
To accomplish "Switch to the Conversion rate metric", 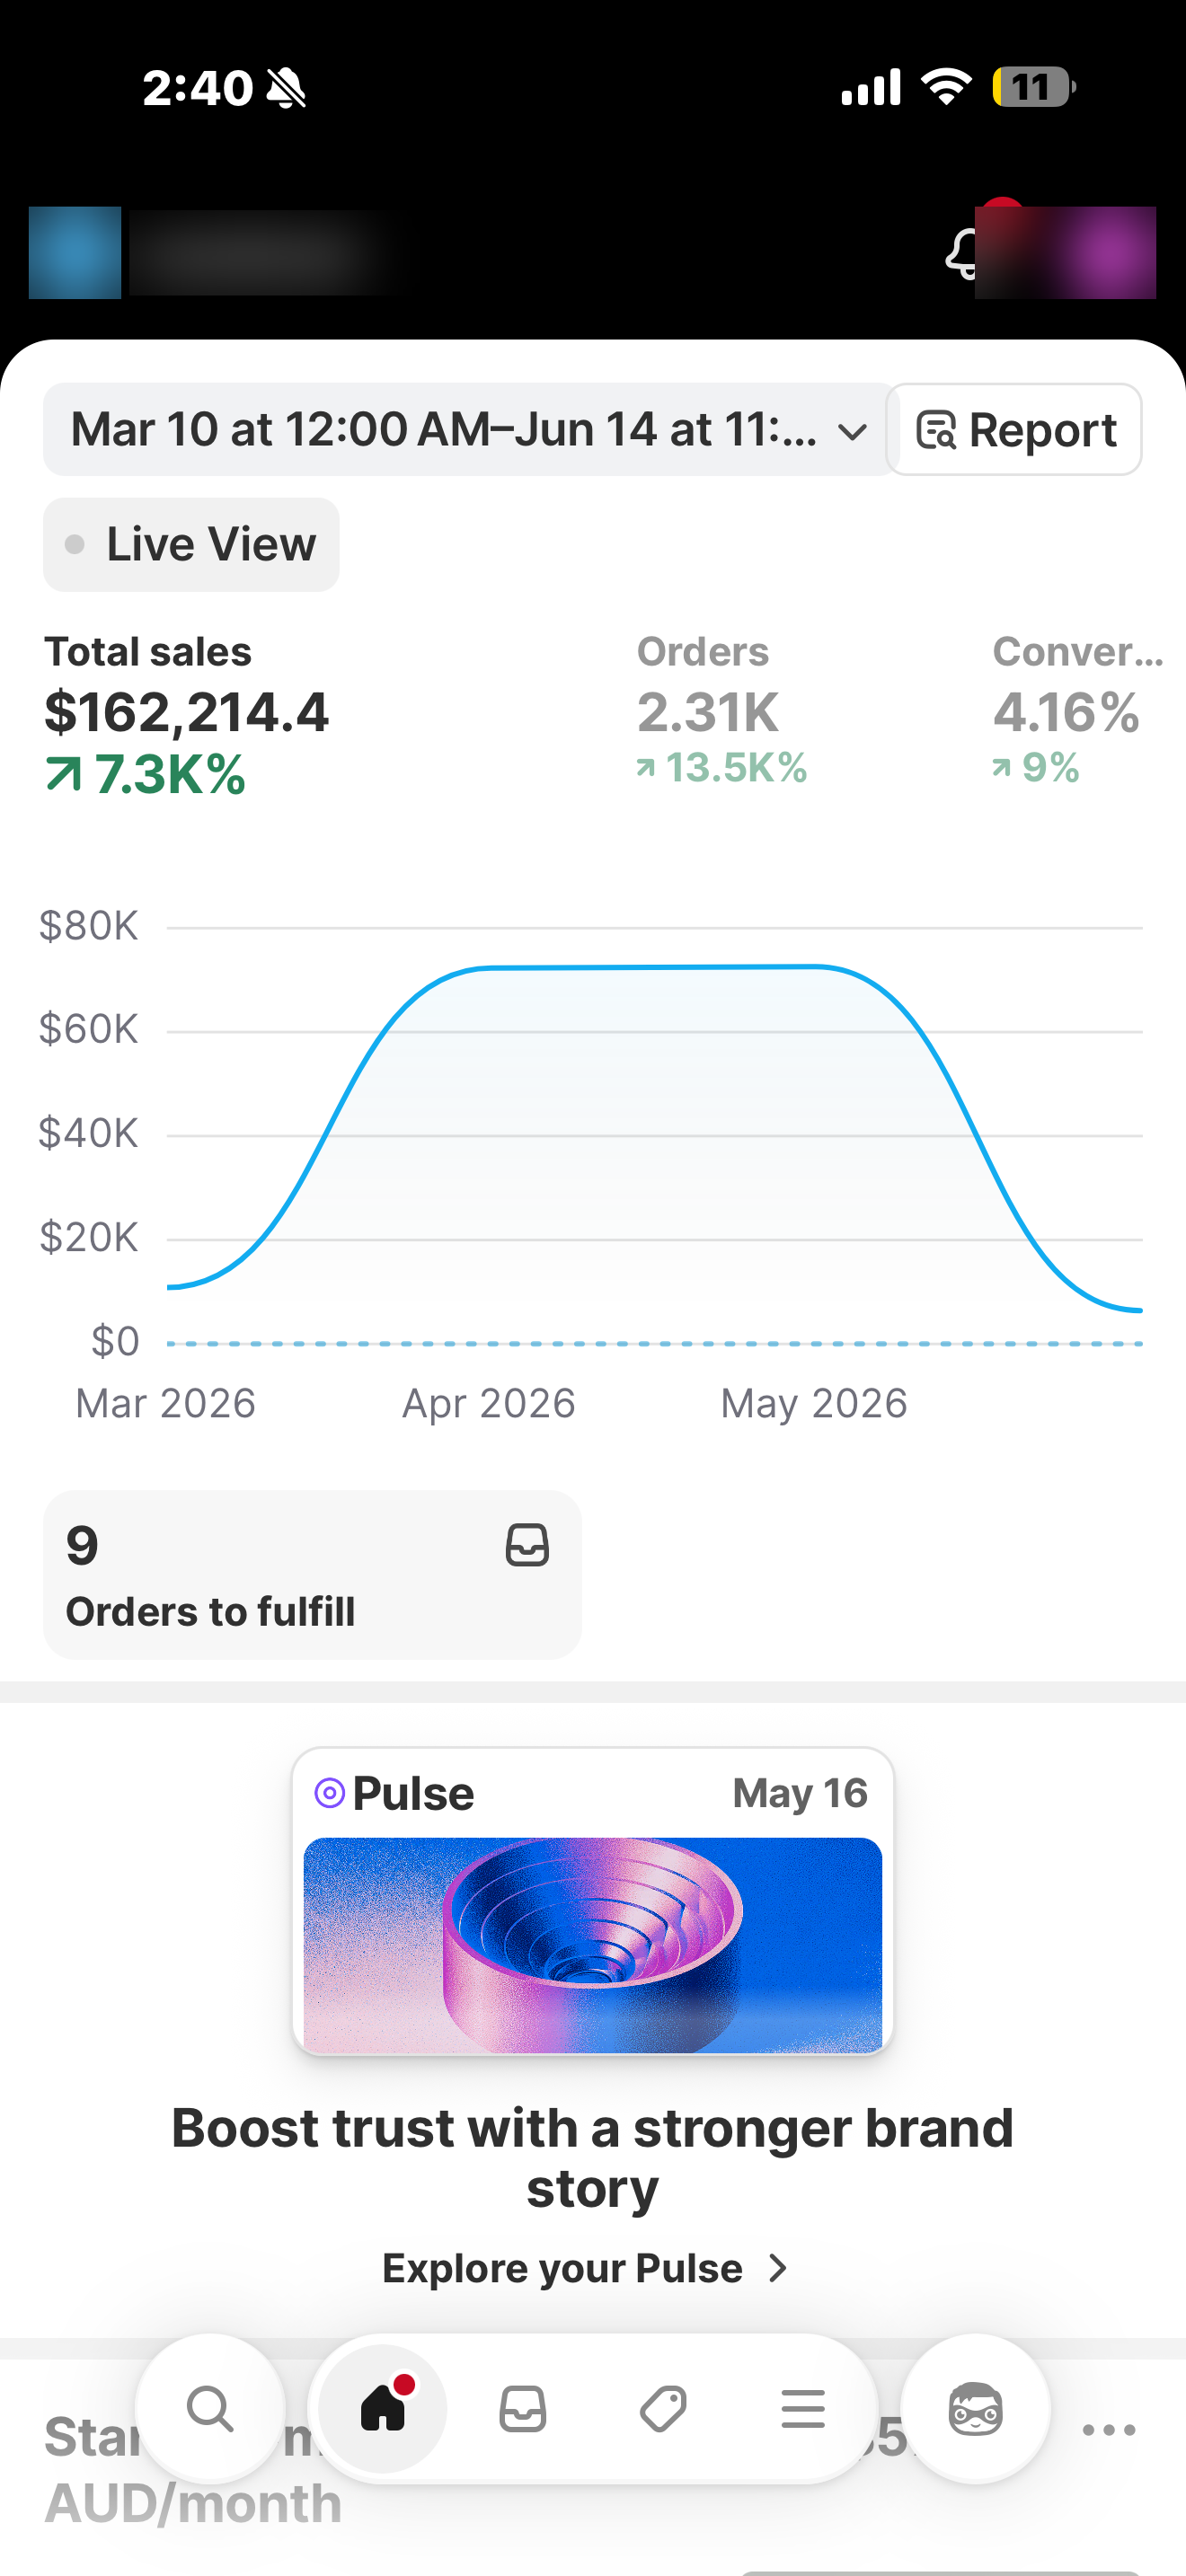I will (x=1078, y=710).
